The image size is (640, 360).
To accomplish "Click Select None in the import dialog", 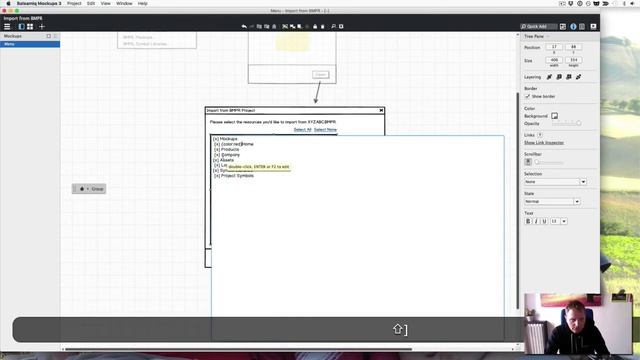I will (x=325, y=130).
